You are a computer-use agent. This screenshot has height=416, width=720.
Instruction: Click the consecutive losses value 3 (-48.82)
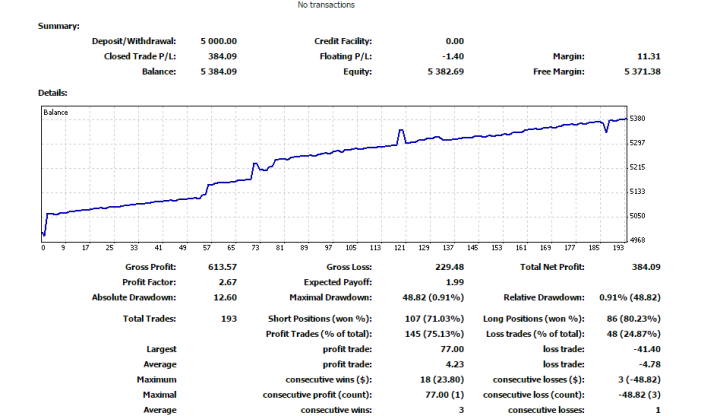click(x=640, y=380)
